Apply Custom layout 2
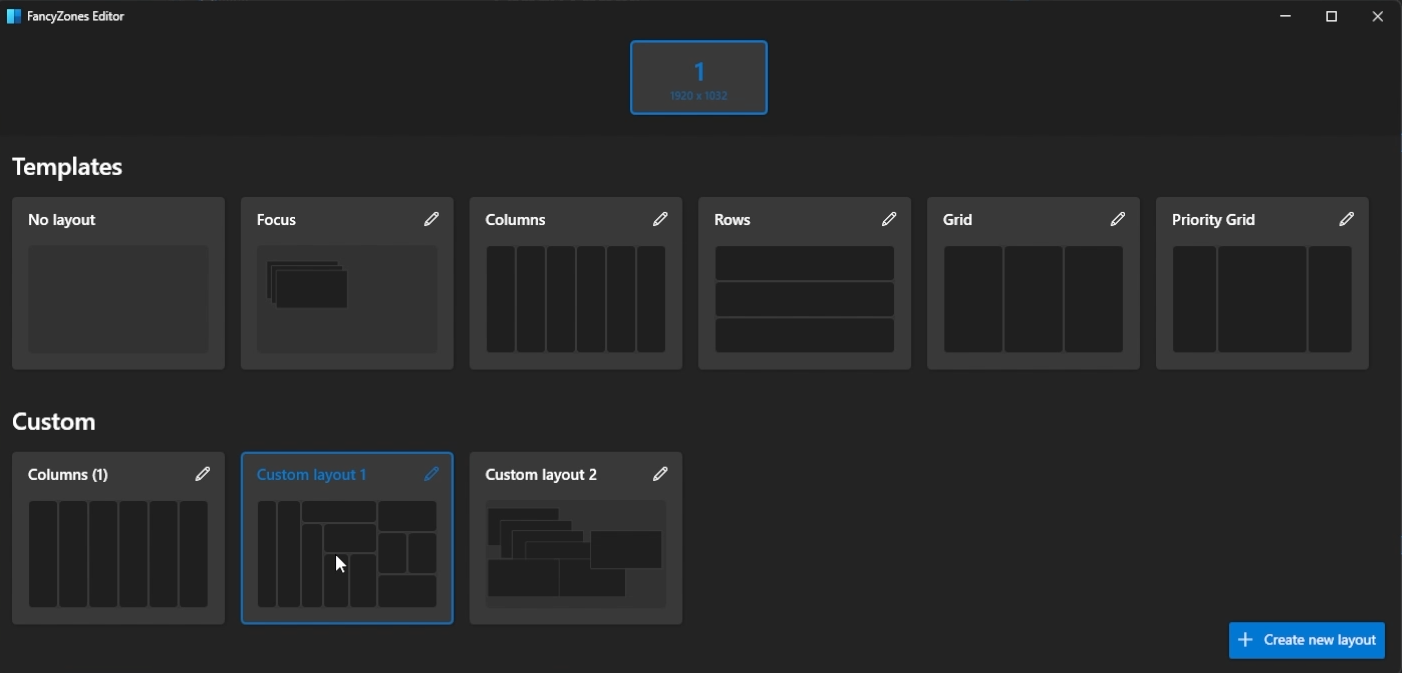The height and width of the screenshot is (673, 1402). [x=575, y=553]
